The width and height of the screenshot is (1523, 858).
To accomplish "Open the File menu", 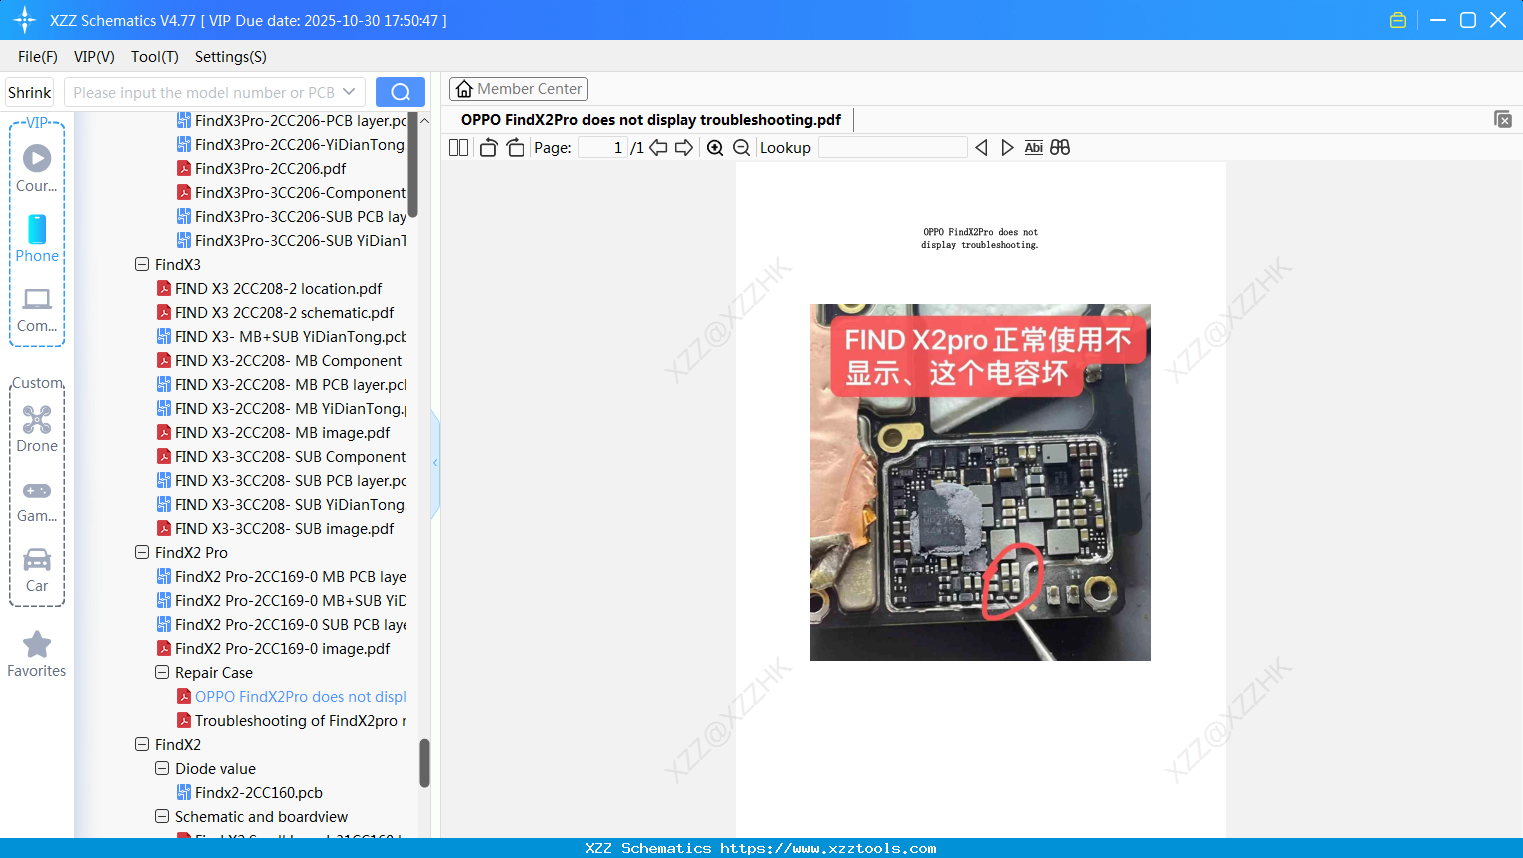I will [x=38, y=57].
